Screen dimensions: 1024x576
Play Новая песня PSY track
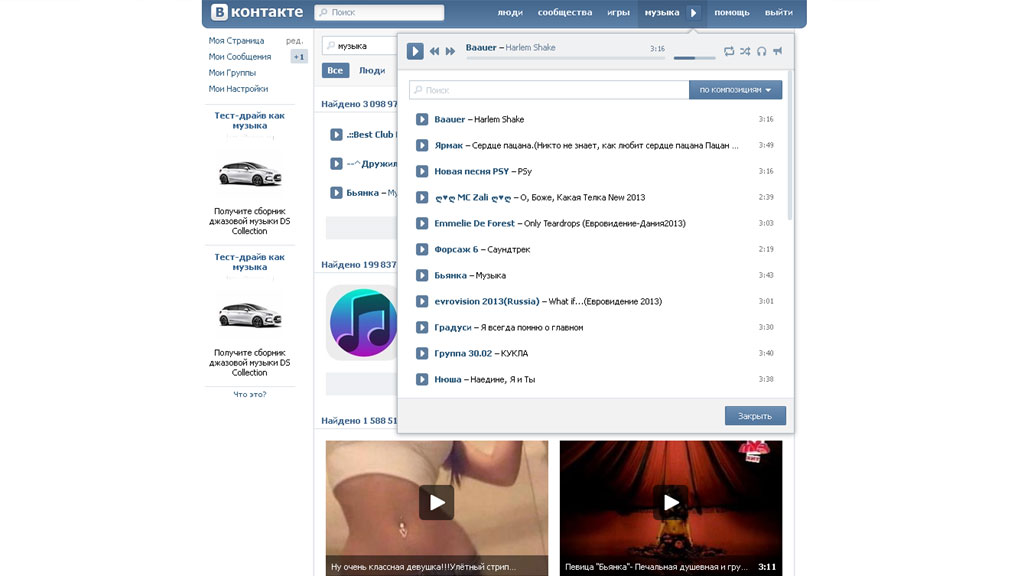tap(422, 171)
